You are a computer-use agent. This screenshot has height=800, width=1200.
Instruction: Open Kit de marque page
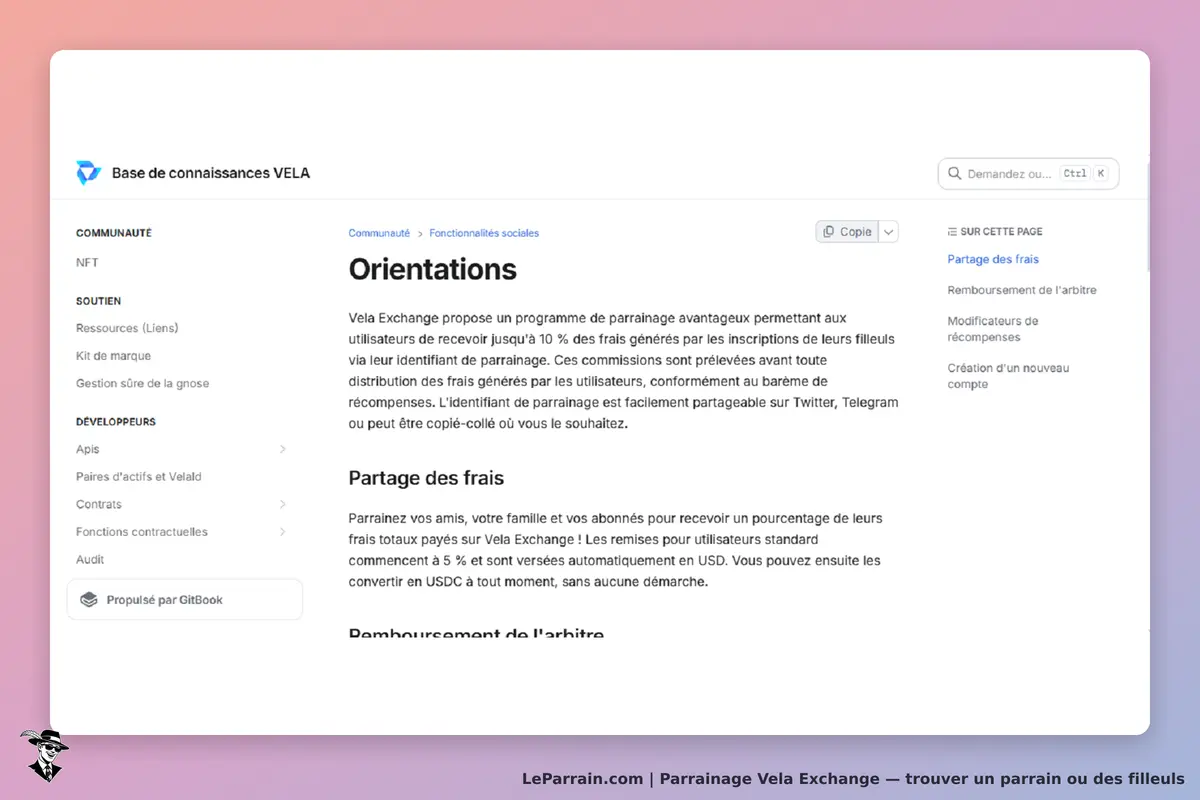point(113,356)
